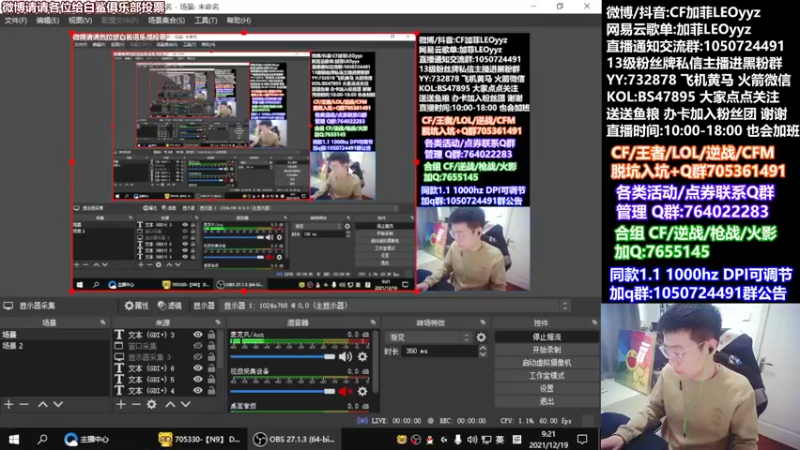
Task: Toggle visibility of 文本 (GDI+) 5
Action: (x=197, y=380)
